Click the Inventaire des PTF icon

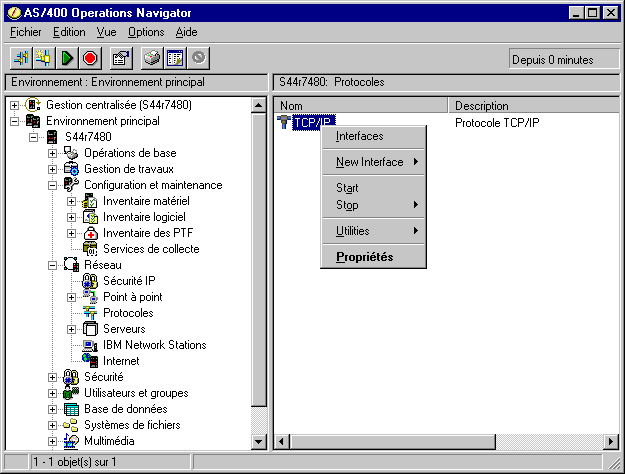(90, 233)
